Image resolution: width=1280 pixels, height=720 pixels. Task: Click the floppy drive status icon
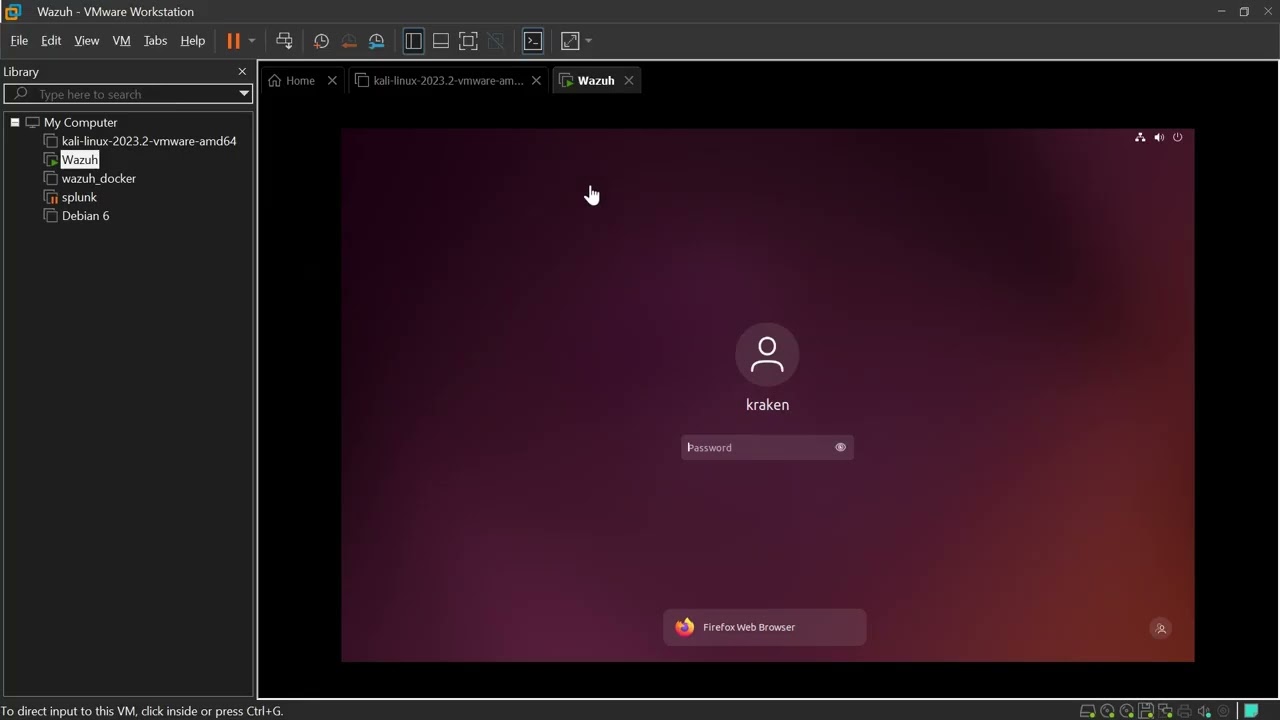(x=1146, y=711)
